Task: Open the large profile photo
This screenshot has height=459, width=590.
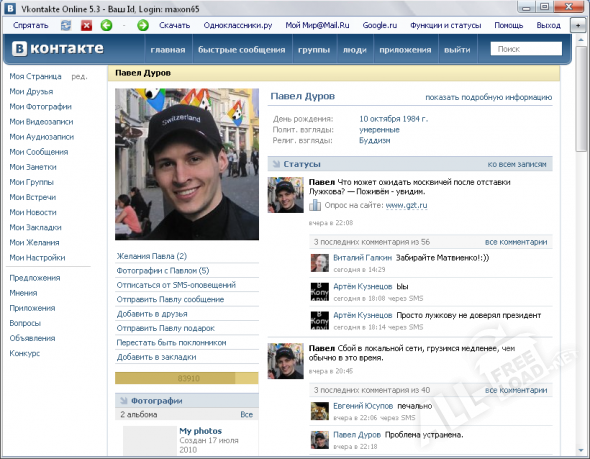Action: pyautogui.click(x=187, y=164)
